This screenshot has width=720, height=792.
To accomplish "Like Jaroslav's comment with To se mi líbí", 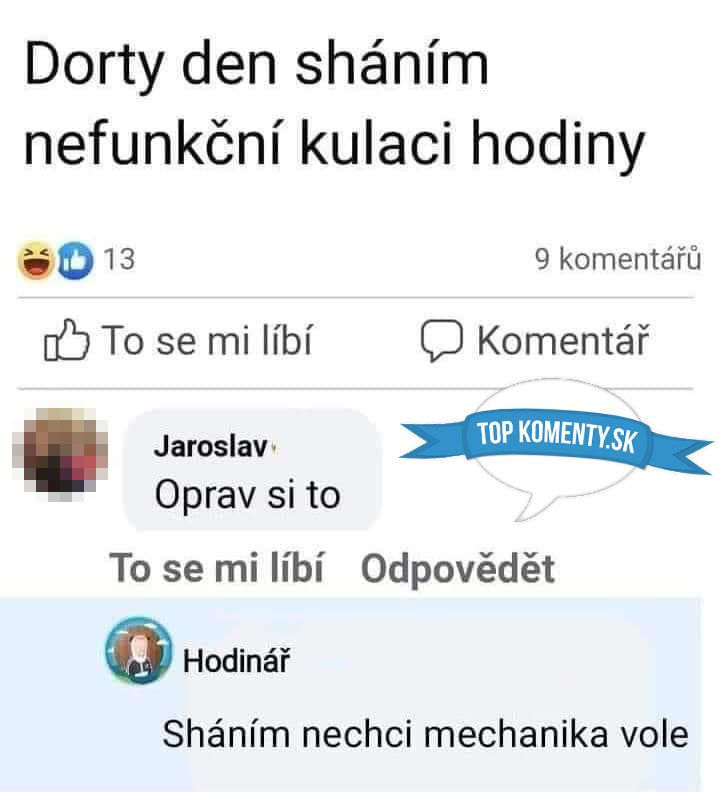I will click(216, 568).
